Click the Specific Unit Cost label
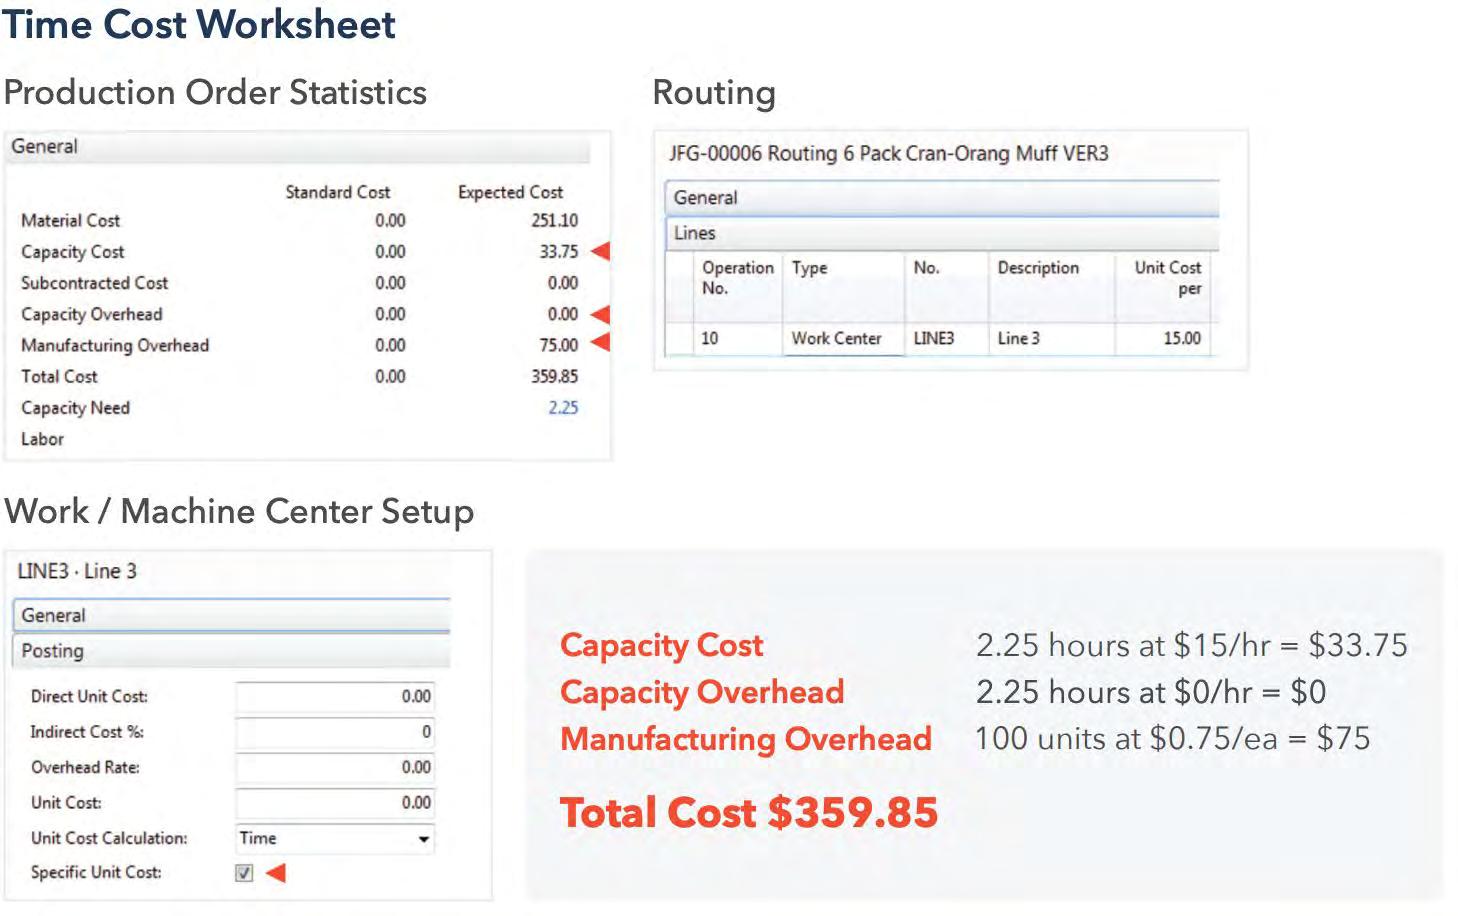This screenshot has width=1458, height=916. (x=96, y=872)
